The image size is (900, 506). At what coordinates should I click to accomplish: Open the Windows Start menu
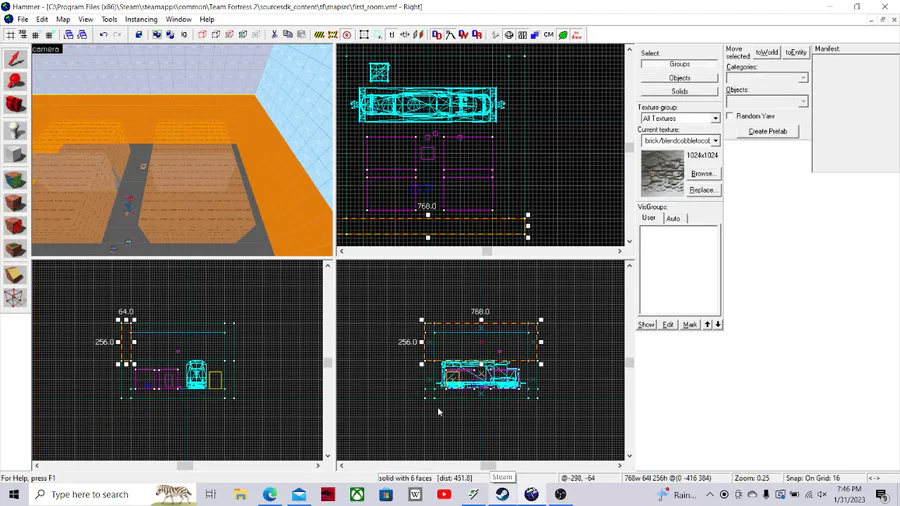tap(14, 494)
